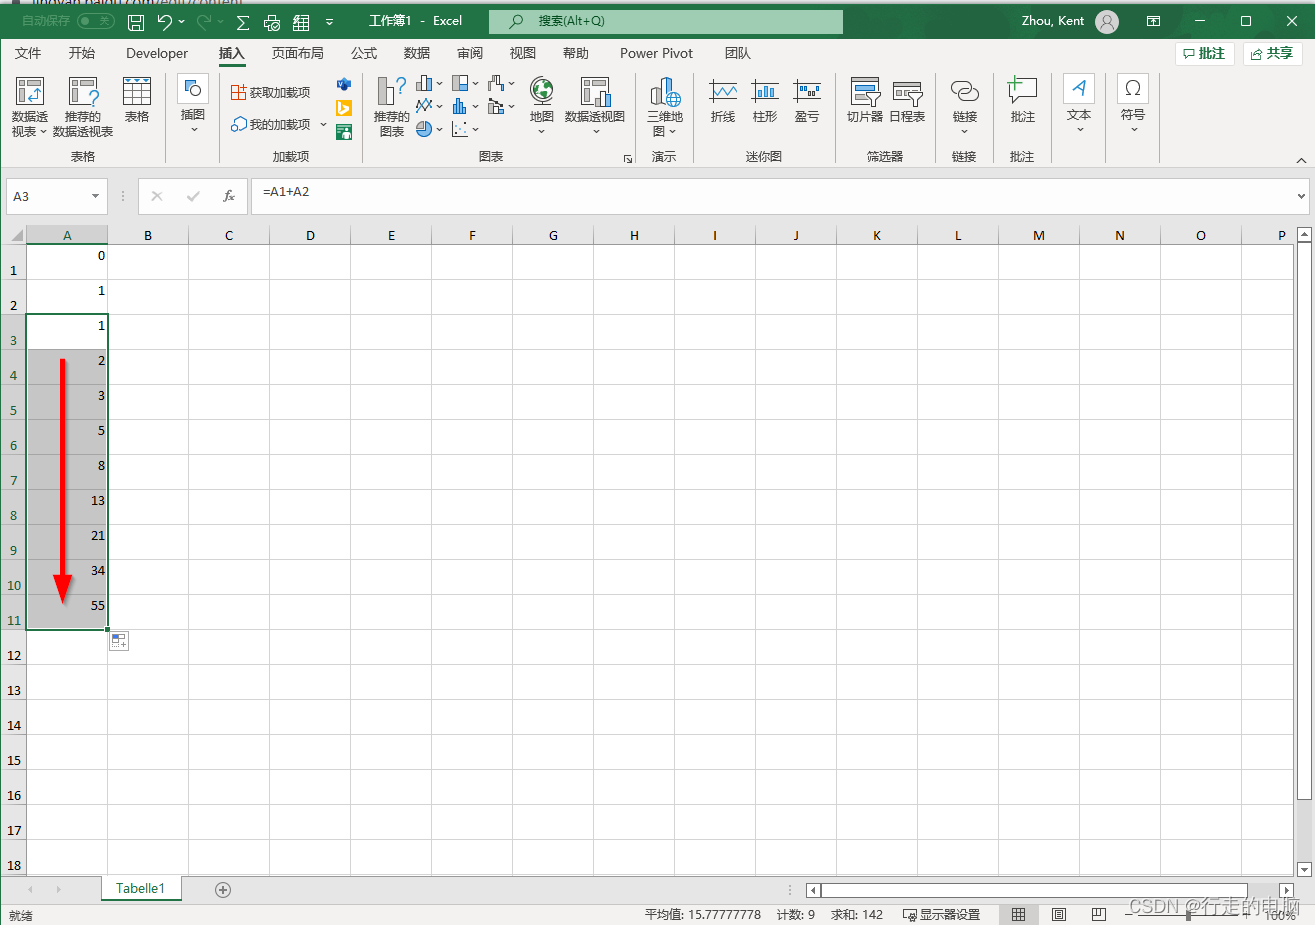The width and height of the screenshot is (1315, 925).
Task: Insert a statistic histogram chart icon
Action: coord(460,106)
